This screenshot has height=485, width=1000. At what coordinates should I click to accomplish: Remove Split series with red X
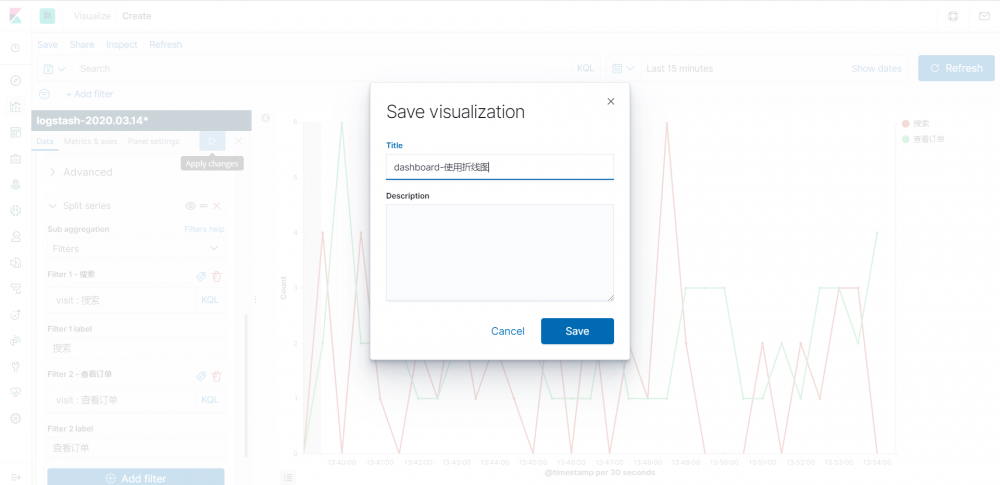217,206
